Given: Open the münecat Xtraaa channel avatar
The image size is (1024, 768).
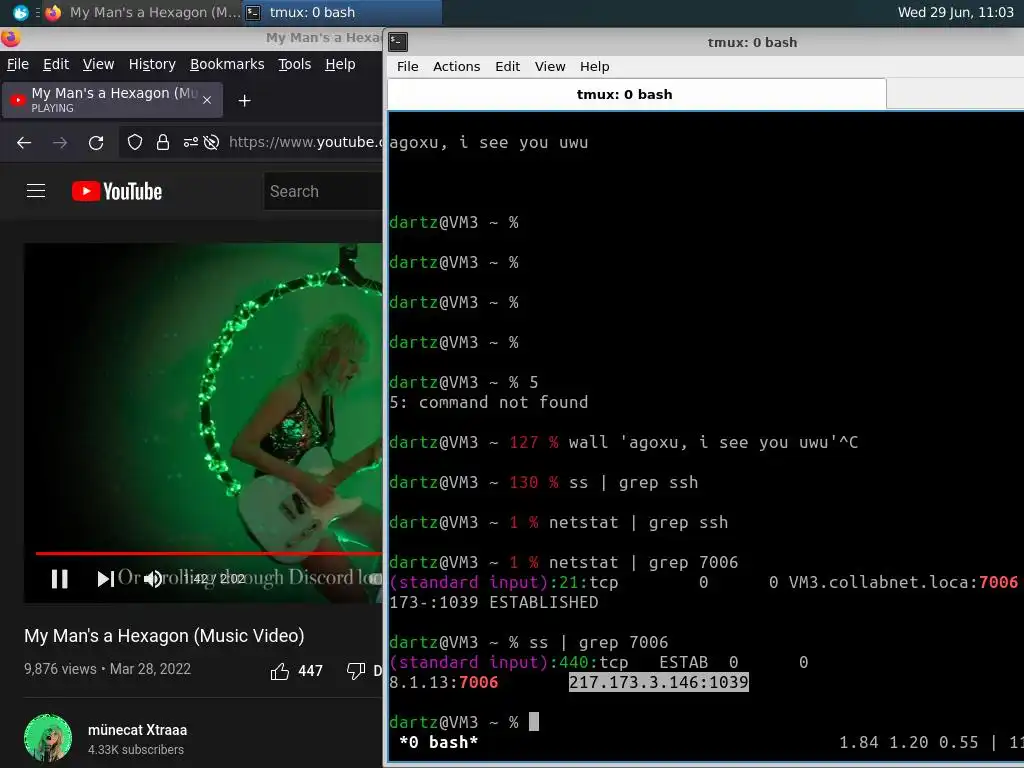Looking at the screenshot, I should 48,738.
